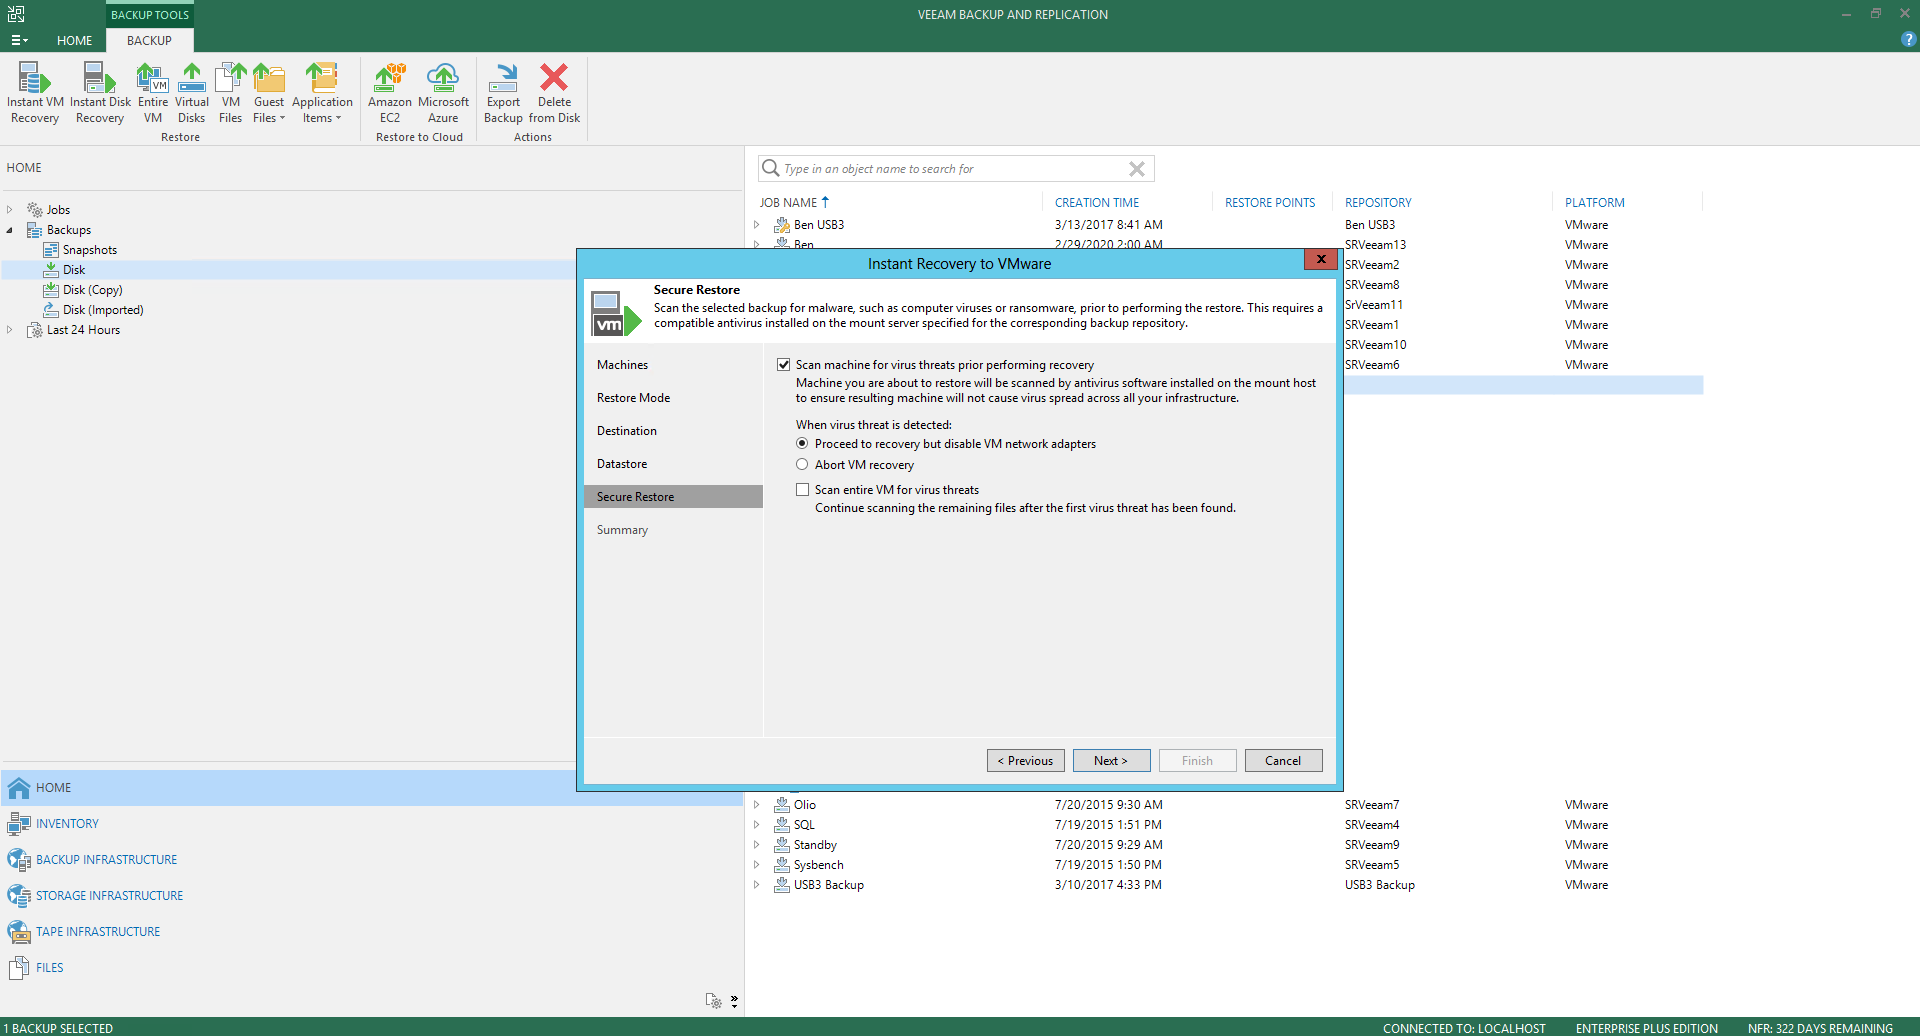Switch to BACKUP ribbon tab
The width and height of the screenshot is (1920, 1036).
click(149, 40)
